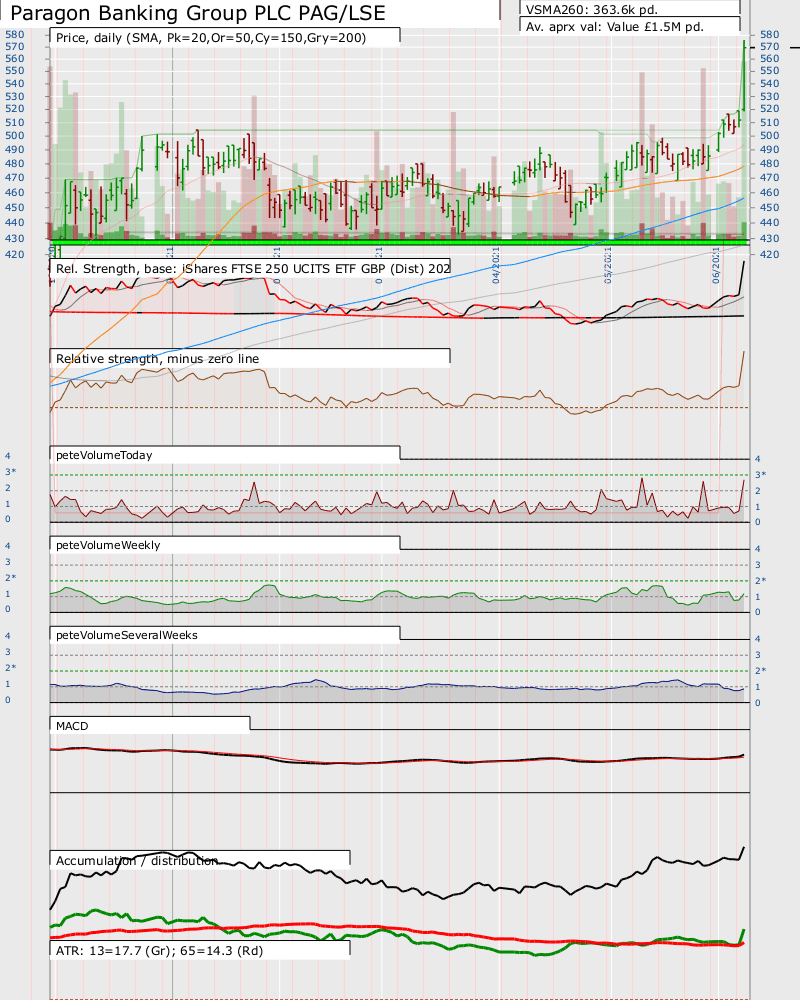Select 470 on the left price axis
This screenshot has height=1000, width=800.
point(15,178)
